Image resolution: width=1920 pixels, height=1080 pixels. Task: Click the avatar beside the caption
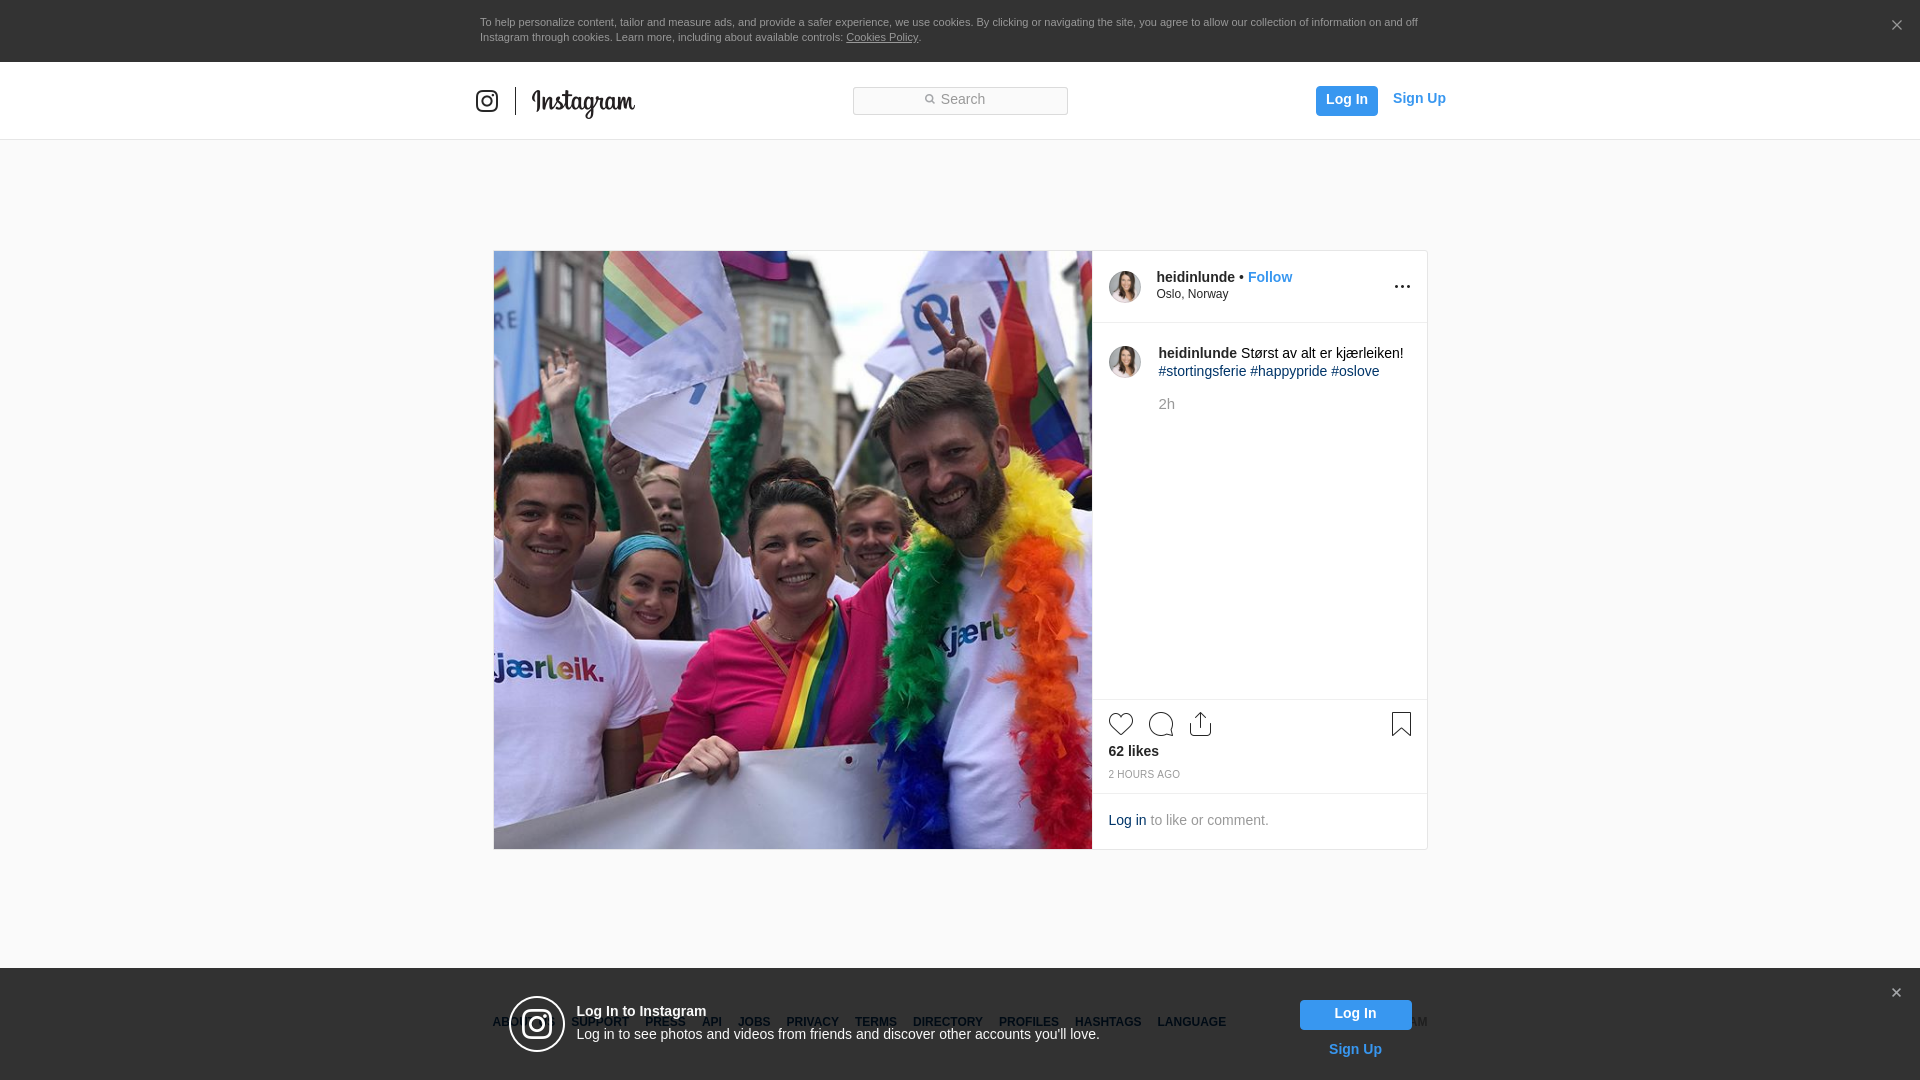tap(1124, 362)
